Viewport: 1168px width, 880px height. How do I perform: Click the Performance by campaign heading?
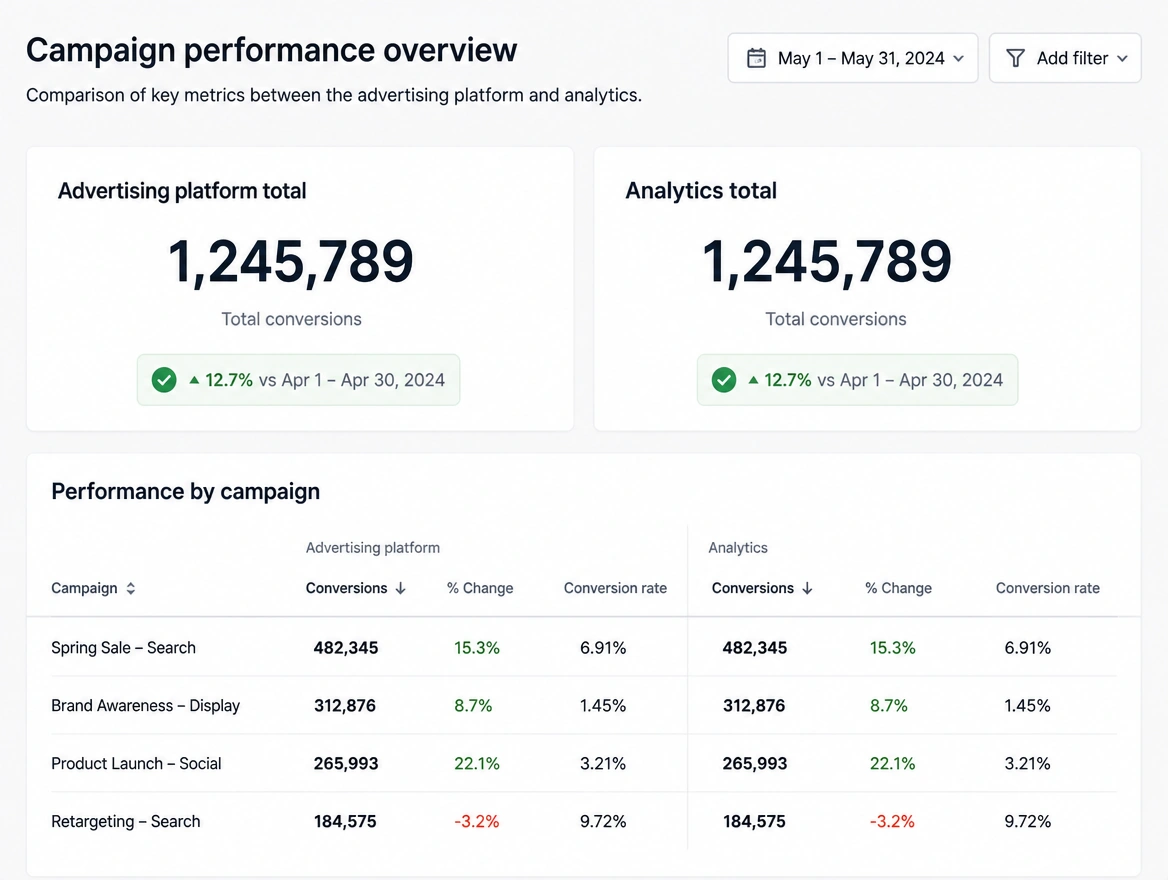click(x=185, y=492)
